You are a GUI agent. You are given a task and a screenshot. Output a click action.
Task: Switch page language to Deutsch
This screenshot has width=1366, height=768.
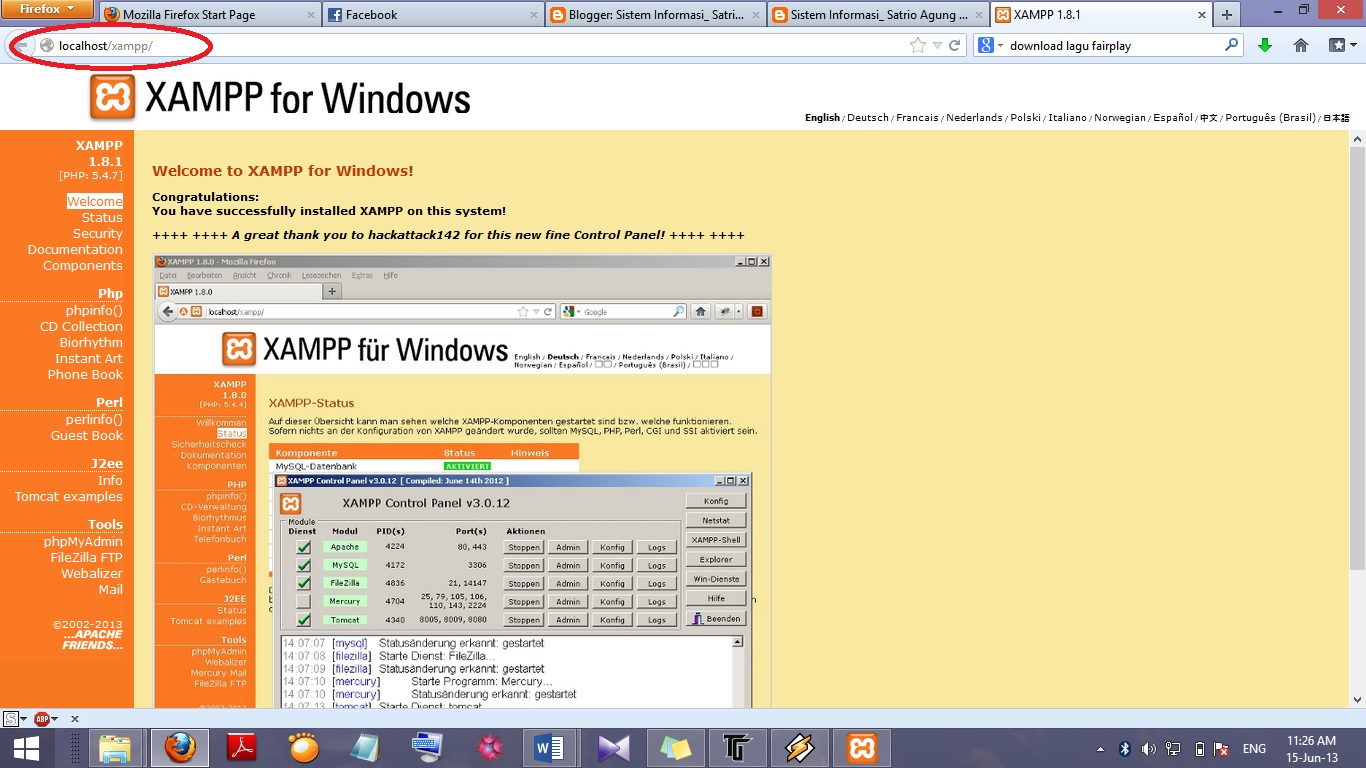pos(868,117)
